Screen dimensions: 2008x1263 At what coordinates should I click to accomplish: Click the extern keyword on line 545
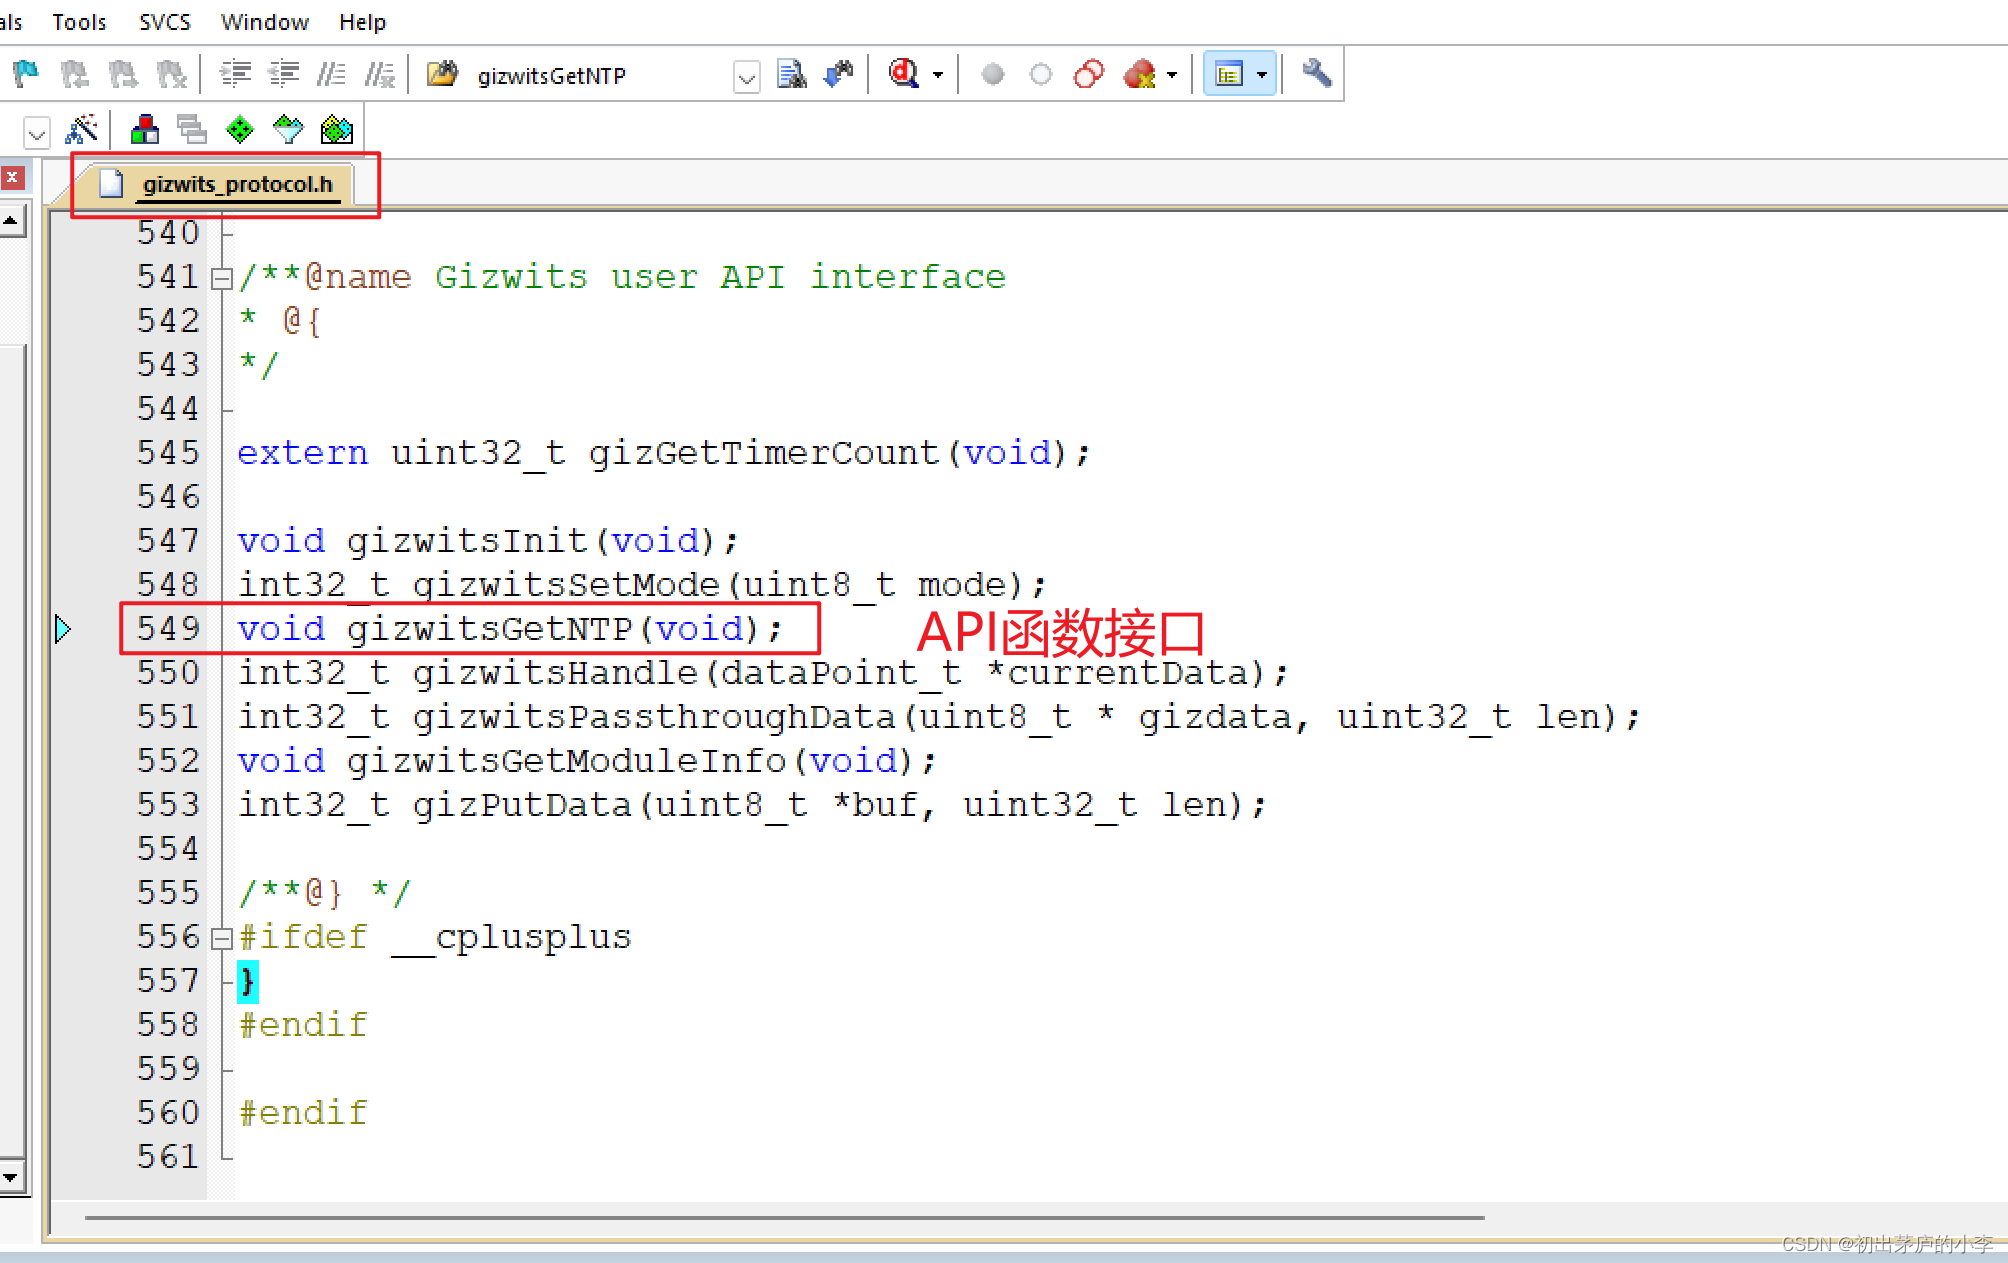303,453
